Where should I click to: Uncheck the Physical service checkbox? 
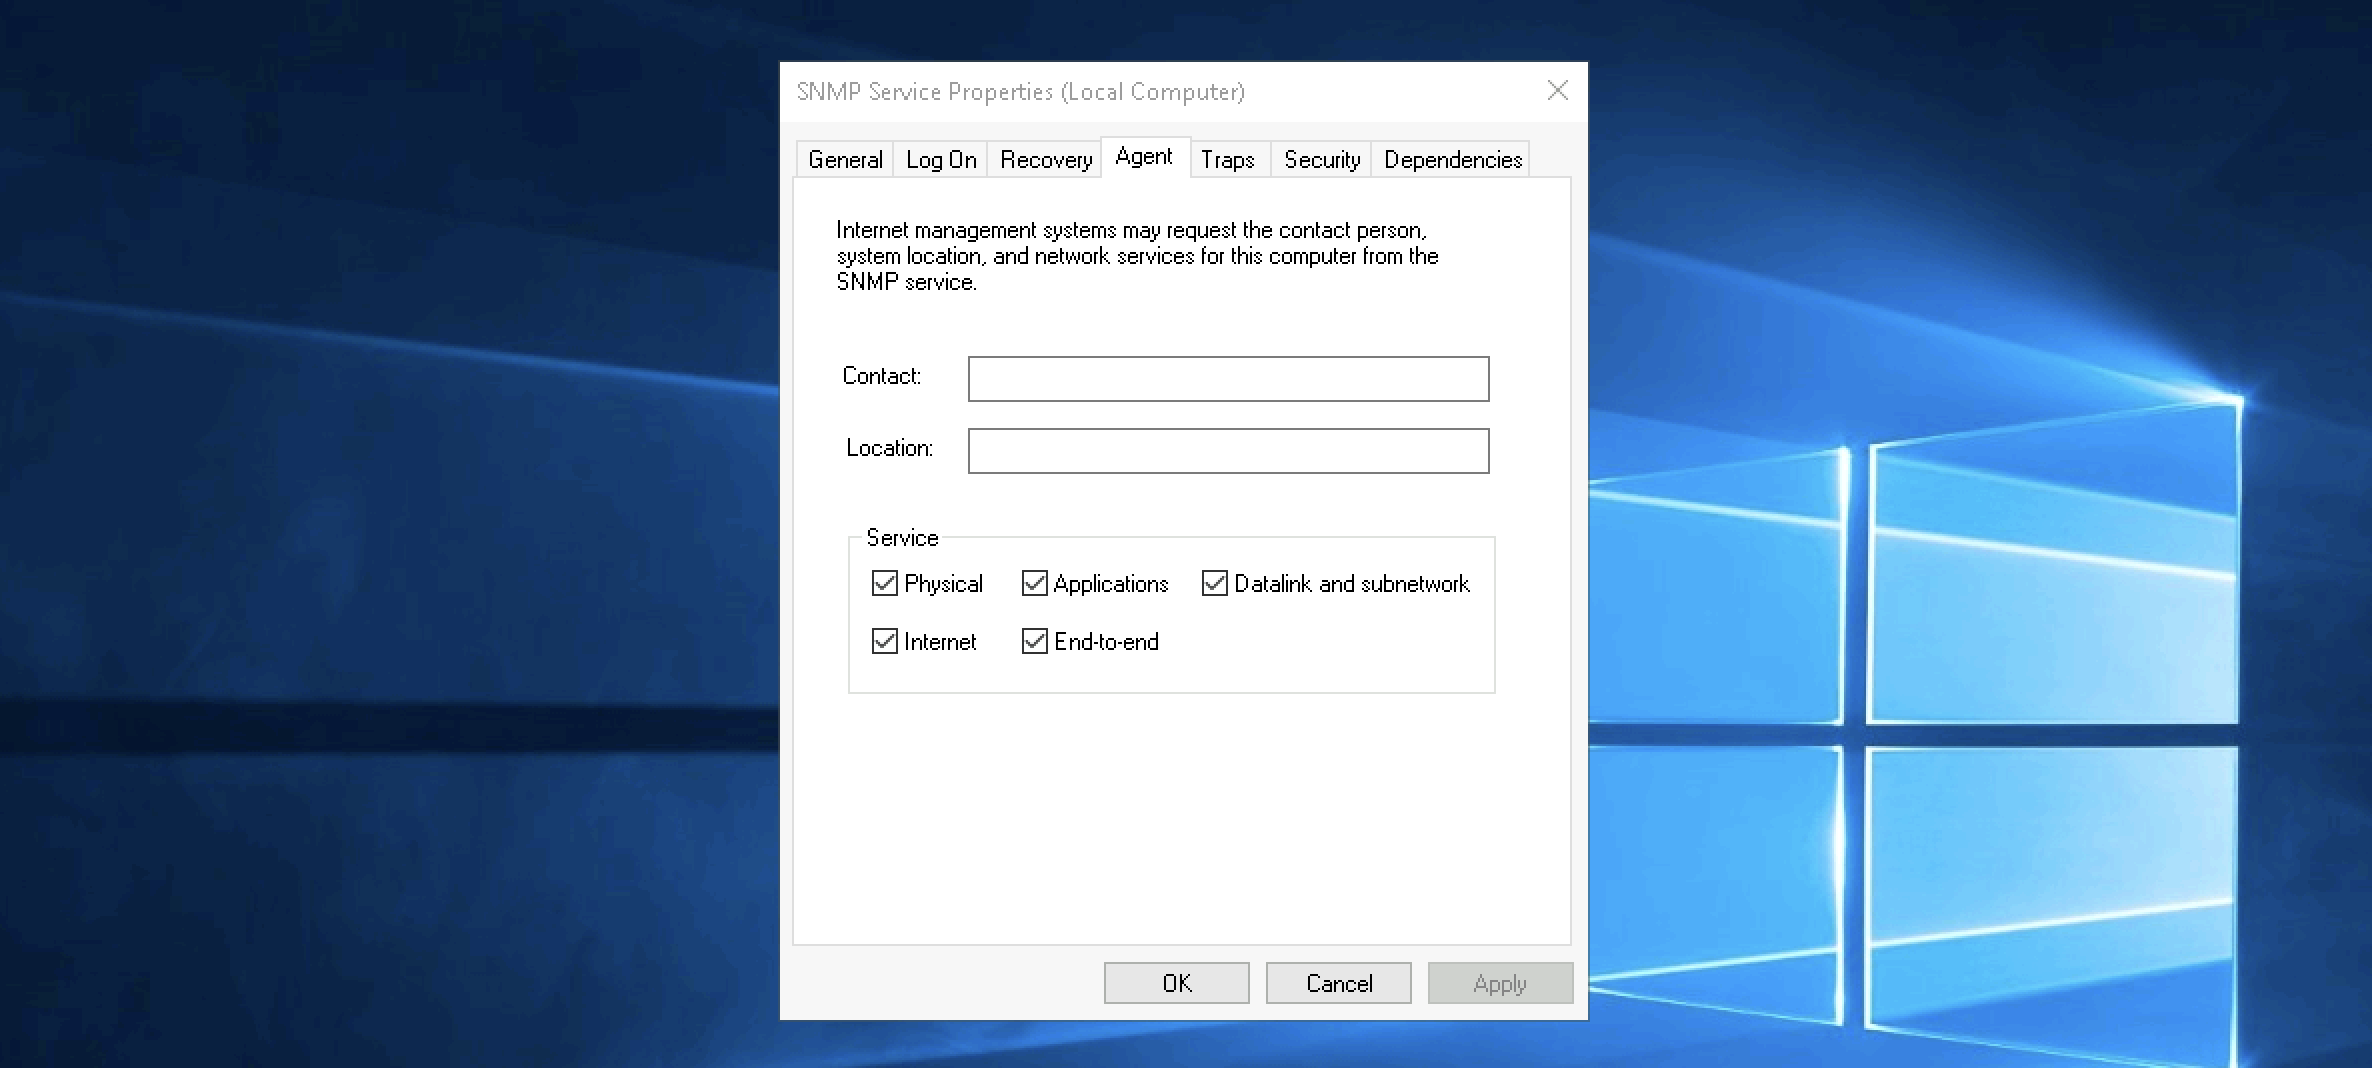coord(885,583)
